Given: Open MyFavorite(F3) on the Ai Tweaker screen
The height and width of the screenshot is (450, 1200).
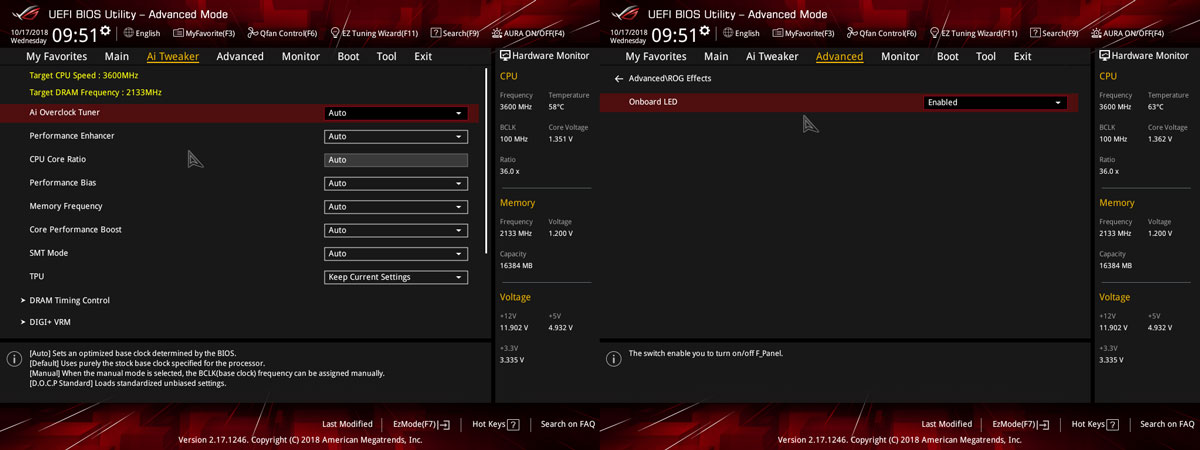Looking at the screenshot, I should [203, 33].
